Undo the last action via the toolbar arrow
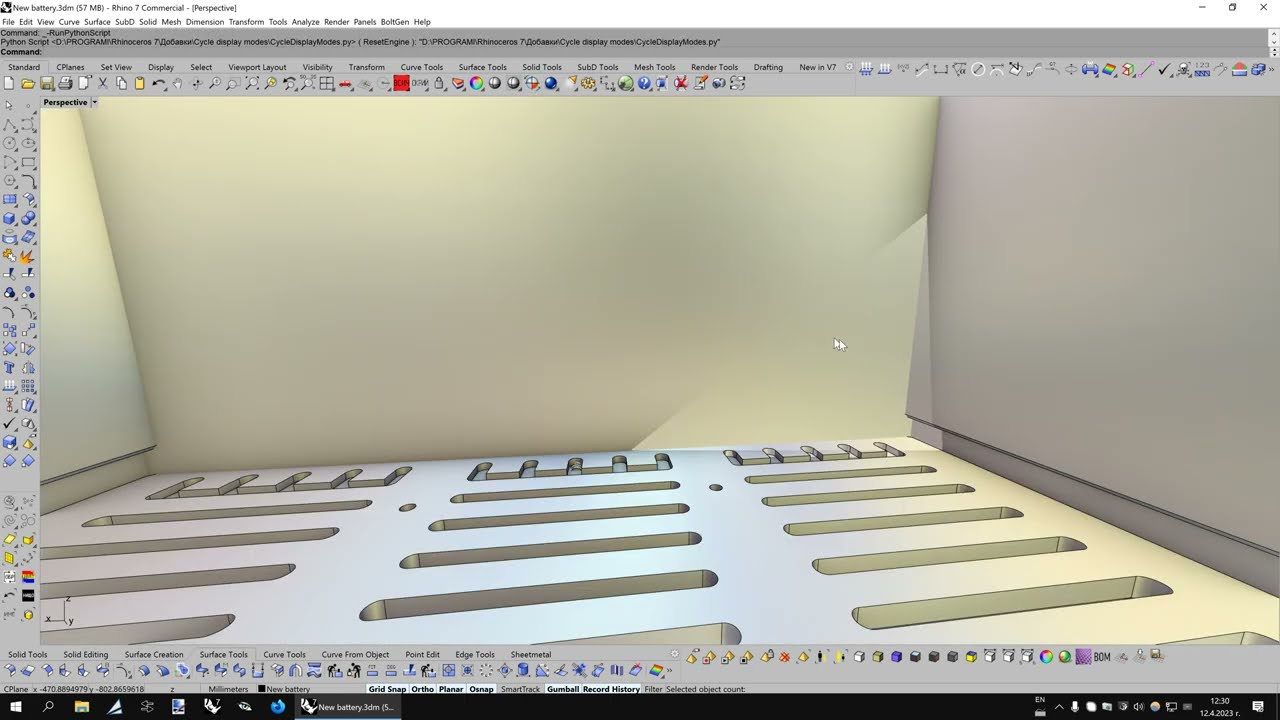 click(157, 84)
